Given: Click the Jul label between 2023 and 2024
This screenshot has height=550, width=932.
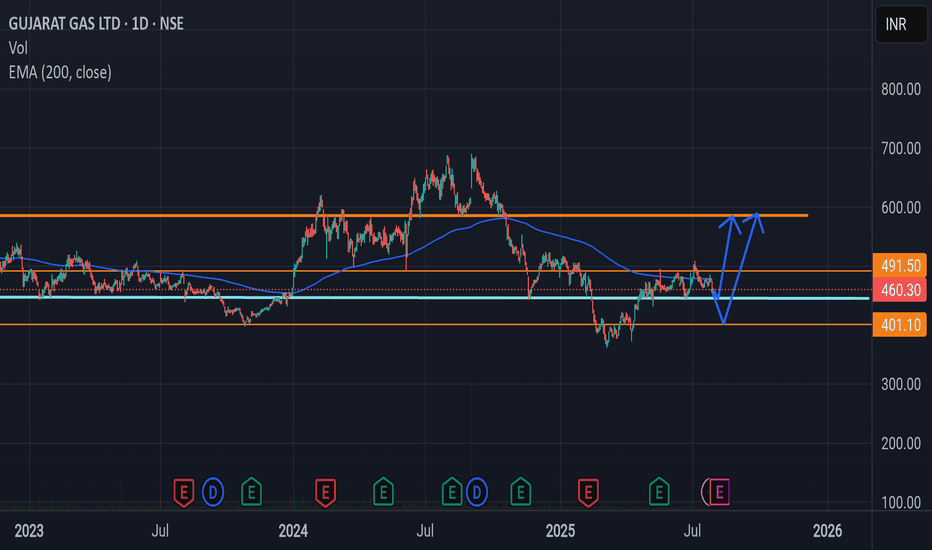Looking at the screenshot, I should 160,531.
